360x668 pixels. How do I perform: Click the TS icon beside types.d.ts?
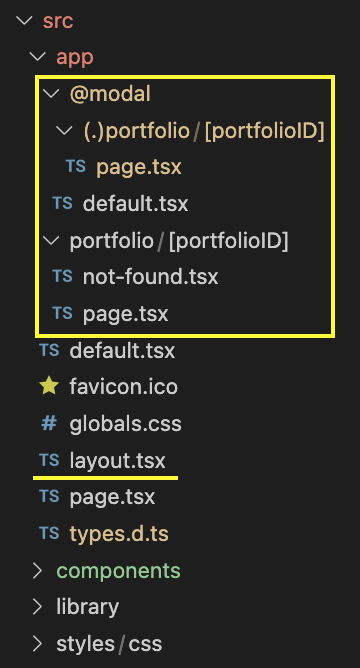coord(49,533)
